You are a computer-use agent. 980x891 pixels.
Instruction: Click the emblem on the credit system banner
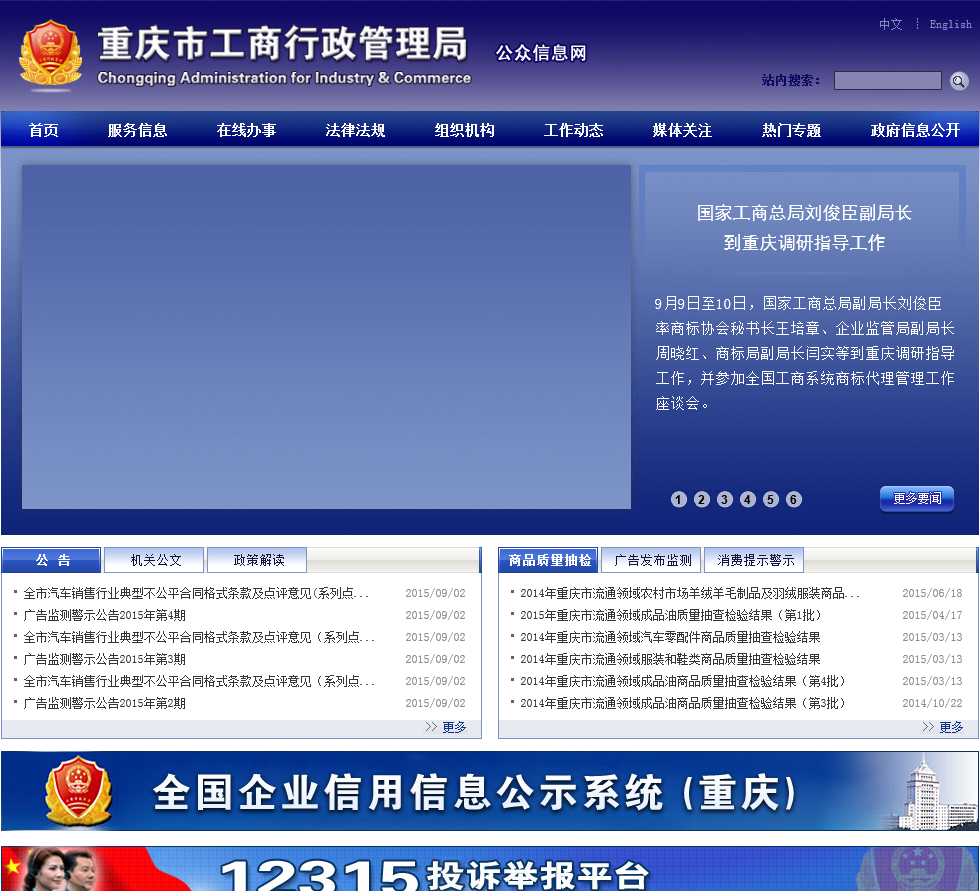(78, 790)
